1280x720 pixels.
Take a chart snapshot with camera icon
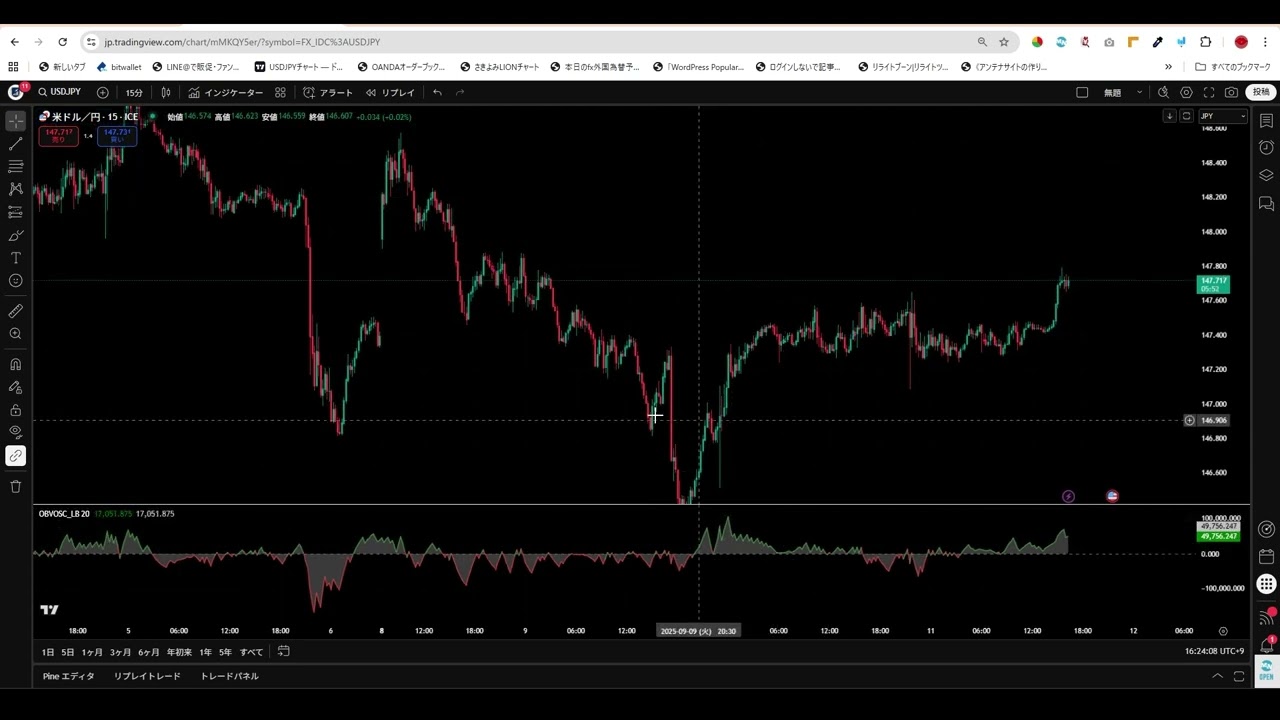pos(1231,92)
